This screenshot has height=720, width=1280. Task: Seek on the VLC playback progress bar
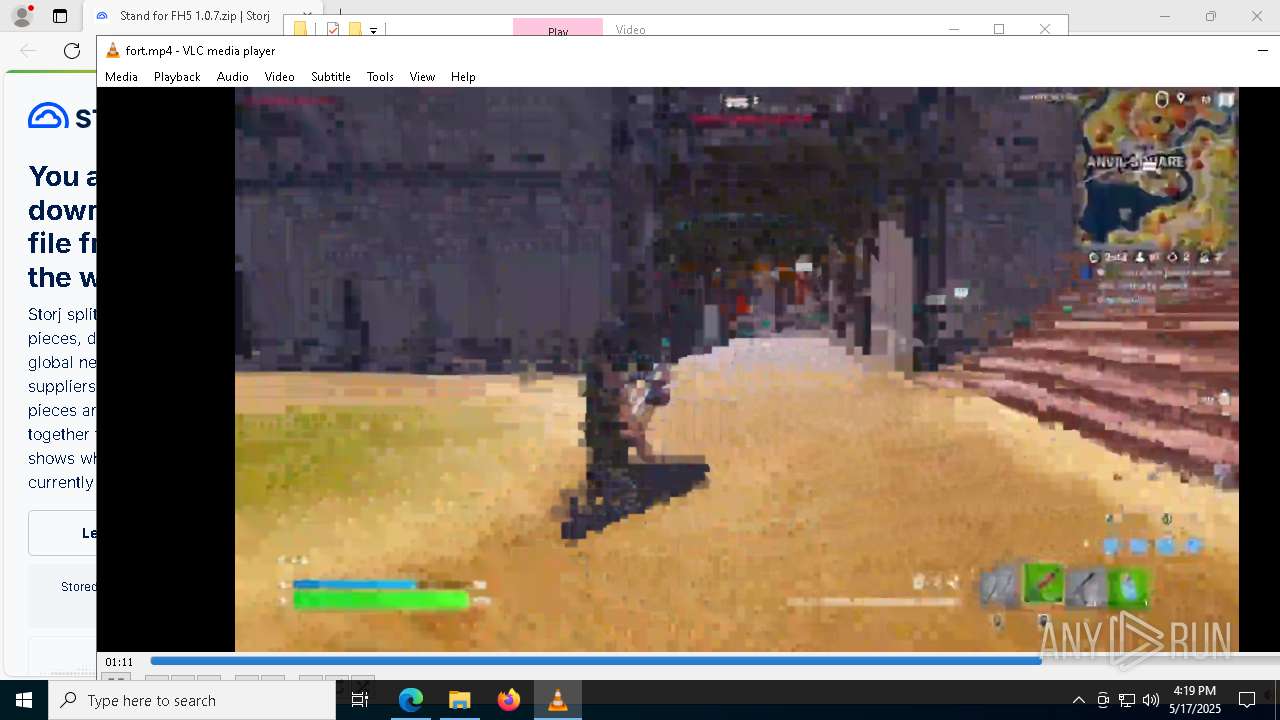pos(714,661)
